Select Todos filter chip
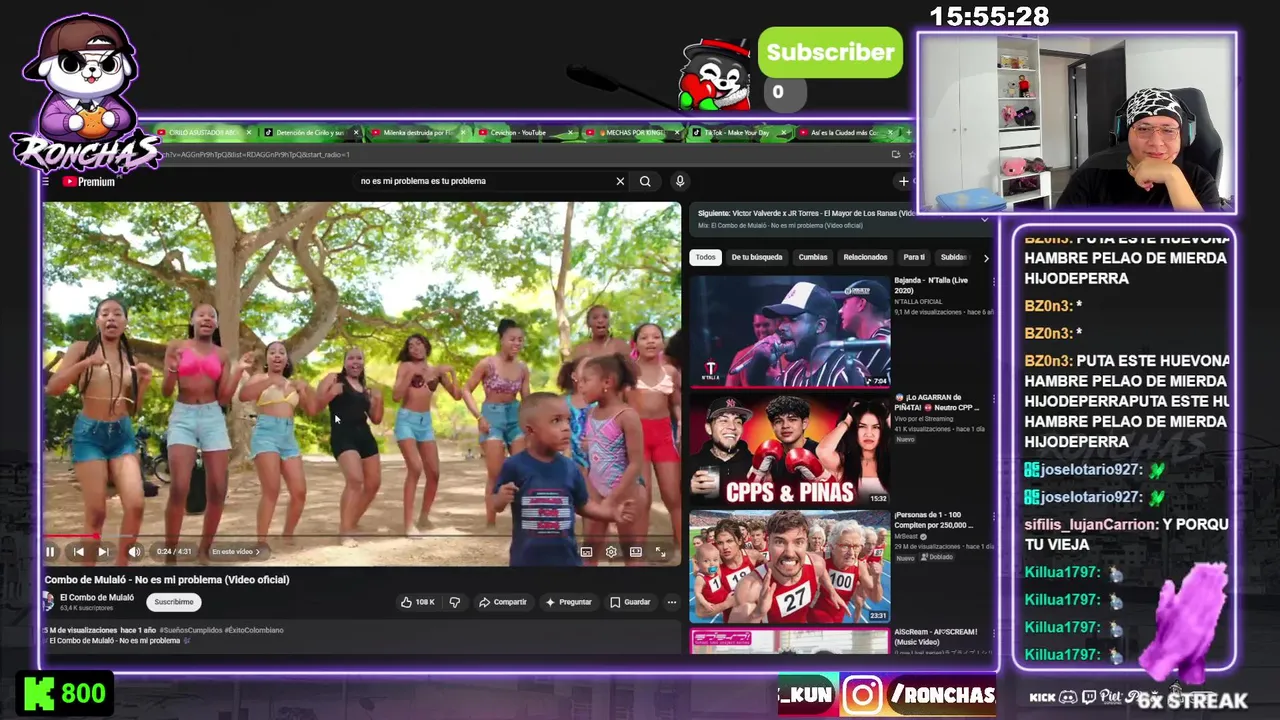Image resolution: width=1280 pixels, height=720 pixels. 706,257
